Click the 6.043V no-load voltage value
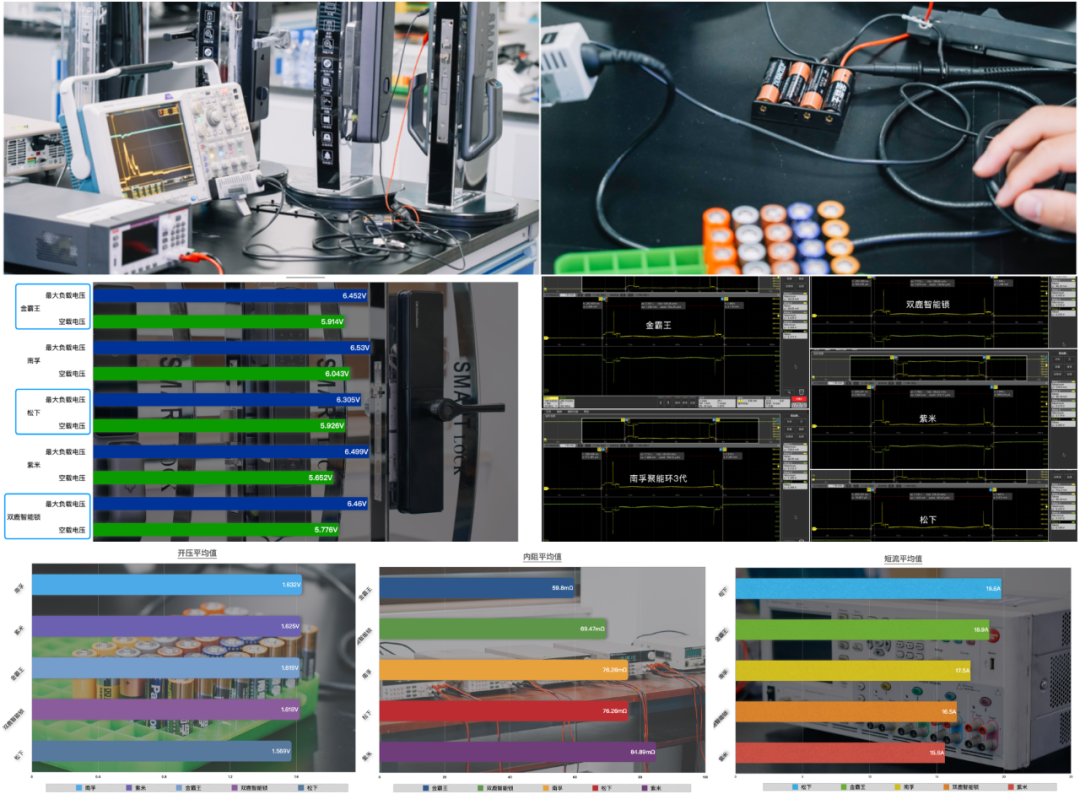 point(337,374)
